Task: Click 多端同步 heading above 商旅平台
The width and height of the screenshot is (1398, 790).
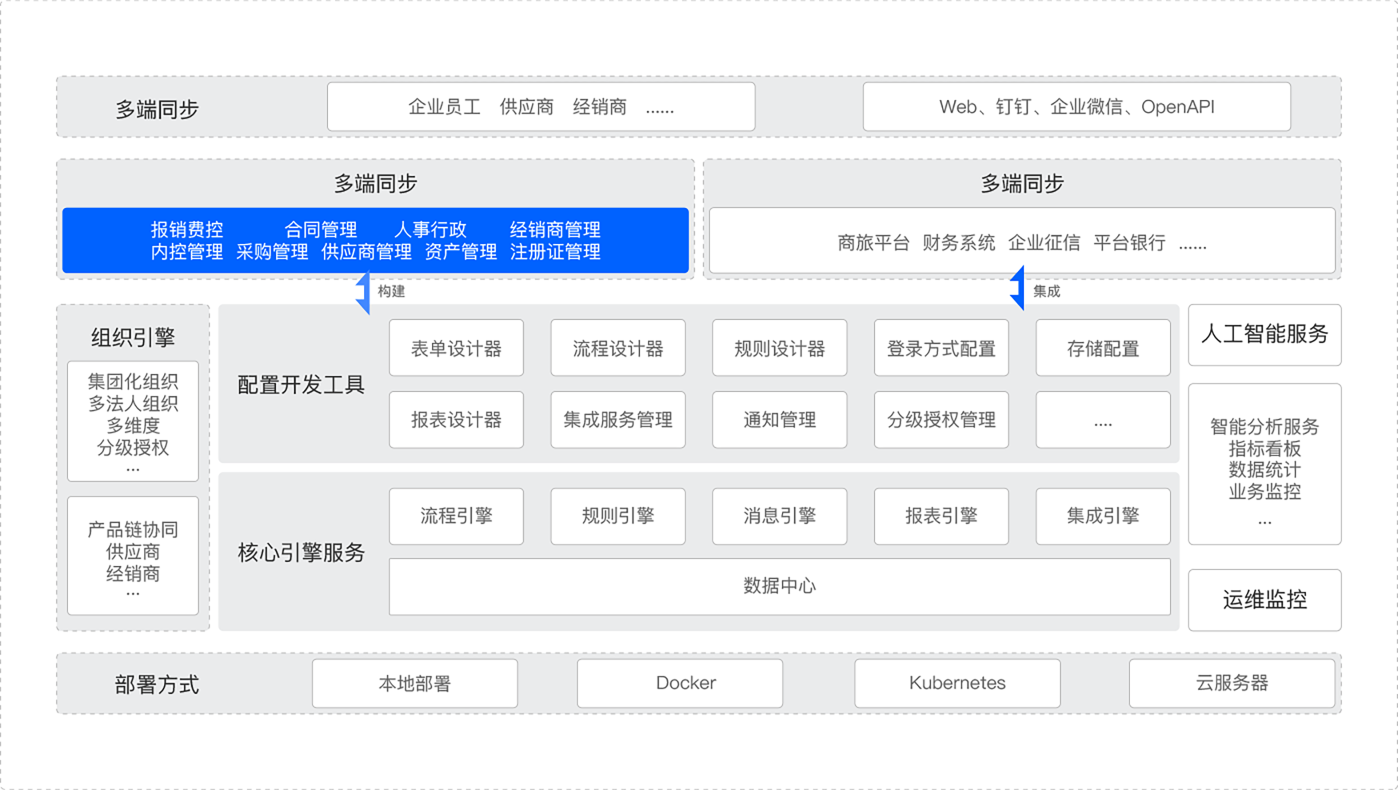Action: [x=1022, y=184]
